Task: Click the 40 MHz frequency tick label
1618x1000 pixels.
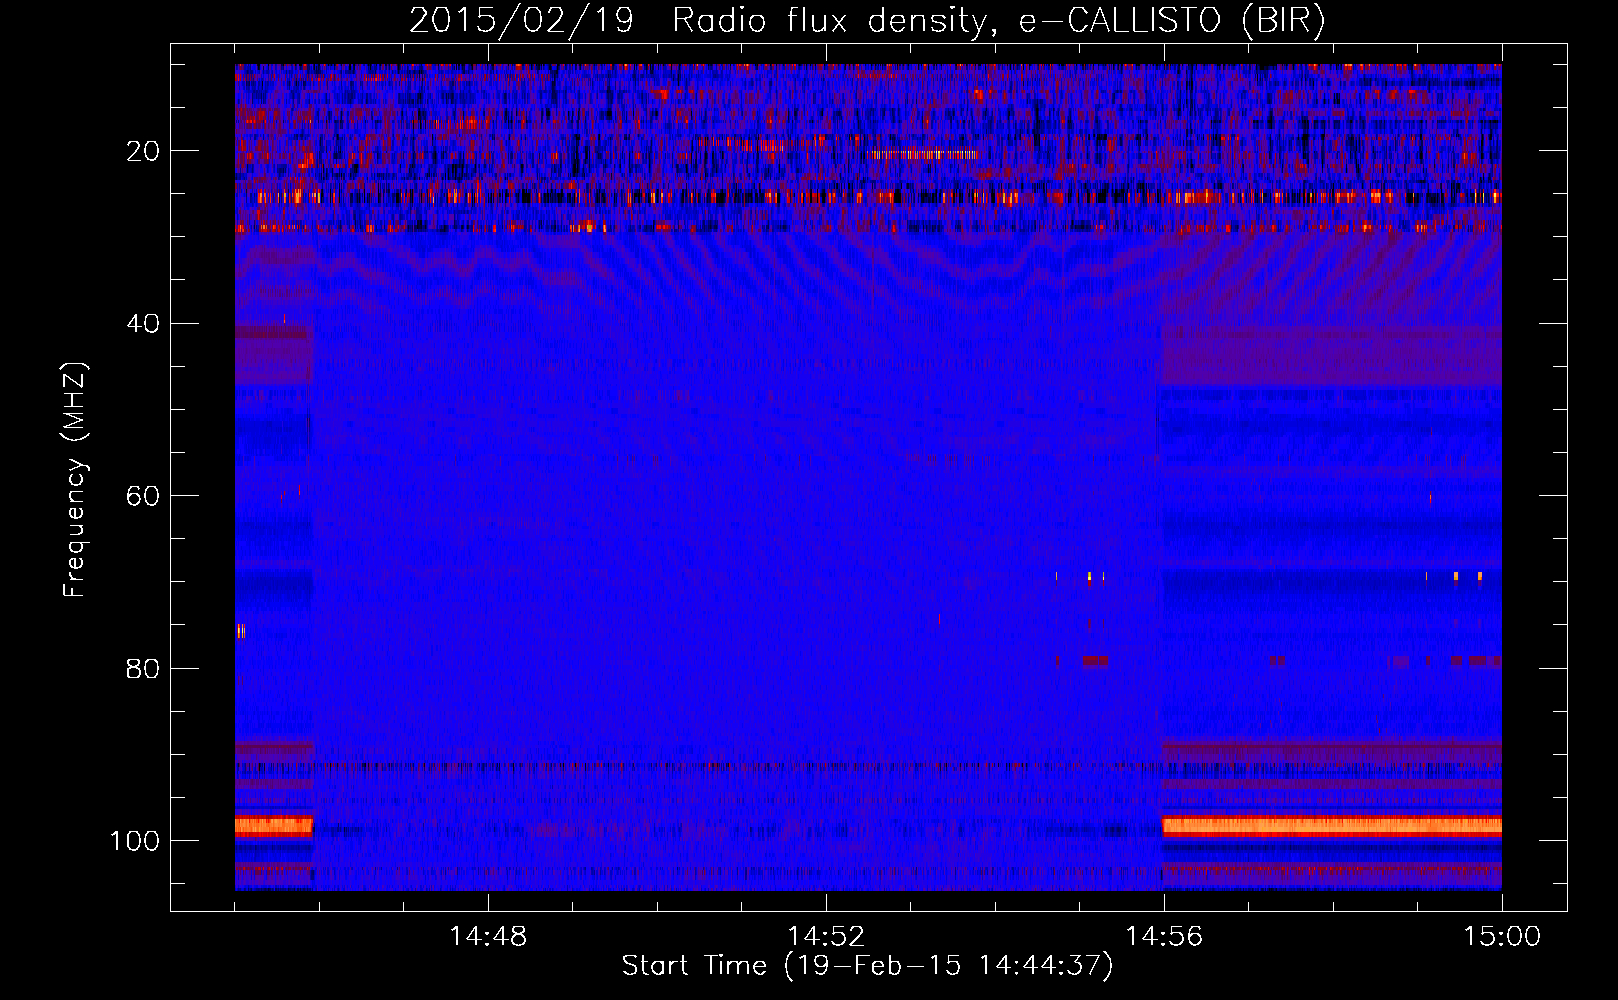Action: point(144,324)
